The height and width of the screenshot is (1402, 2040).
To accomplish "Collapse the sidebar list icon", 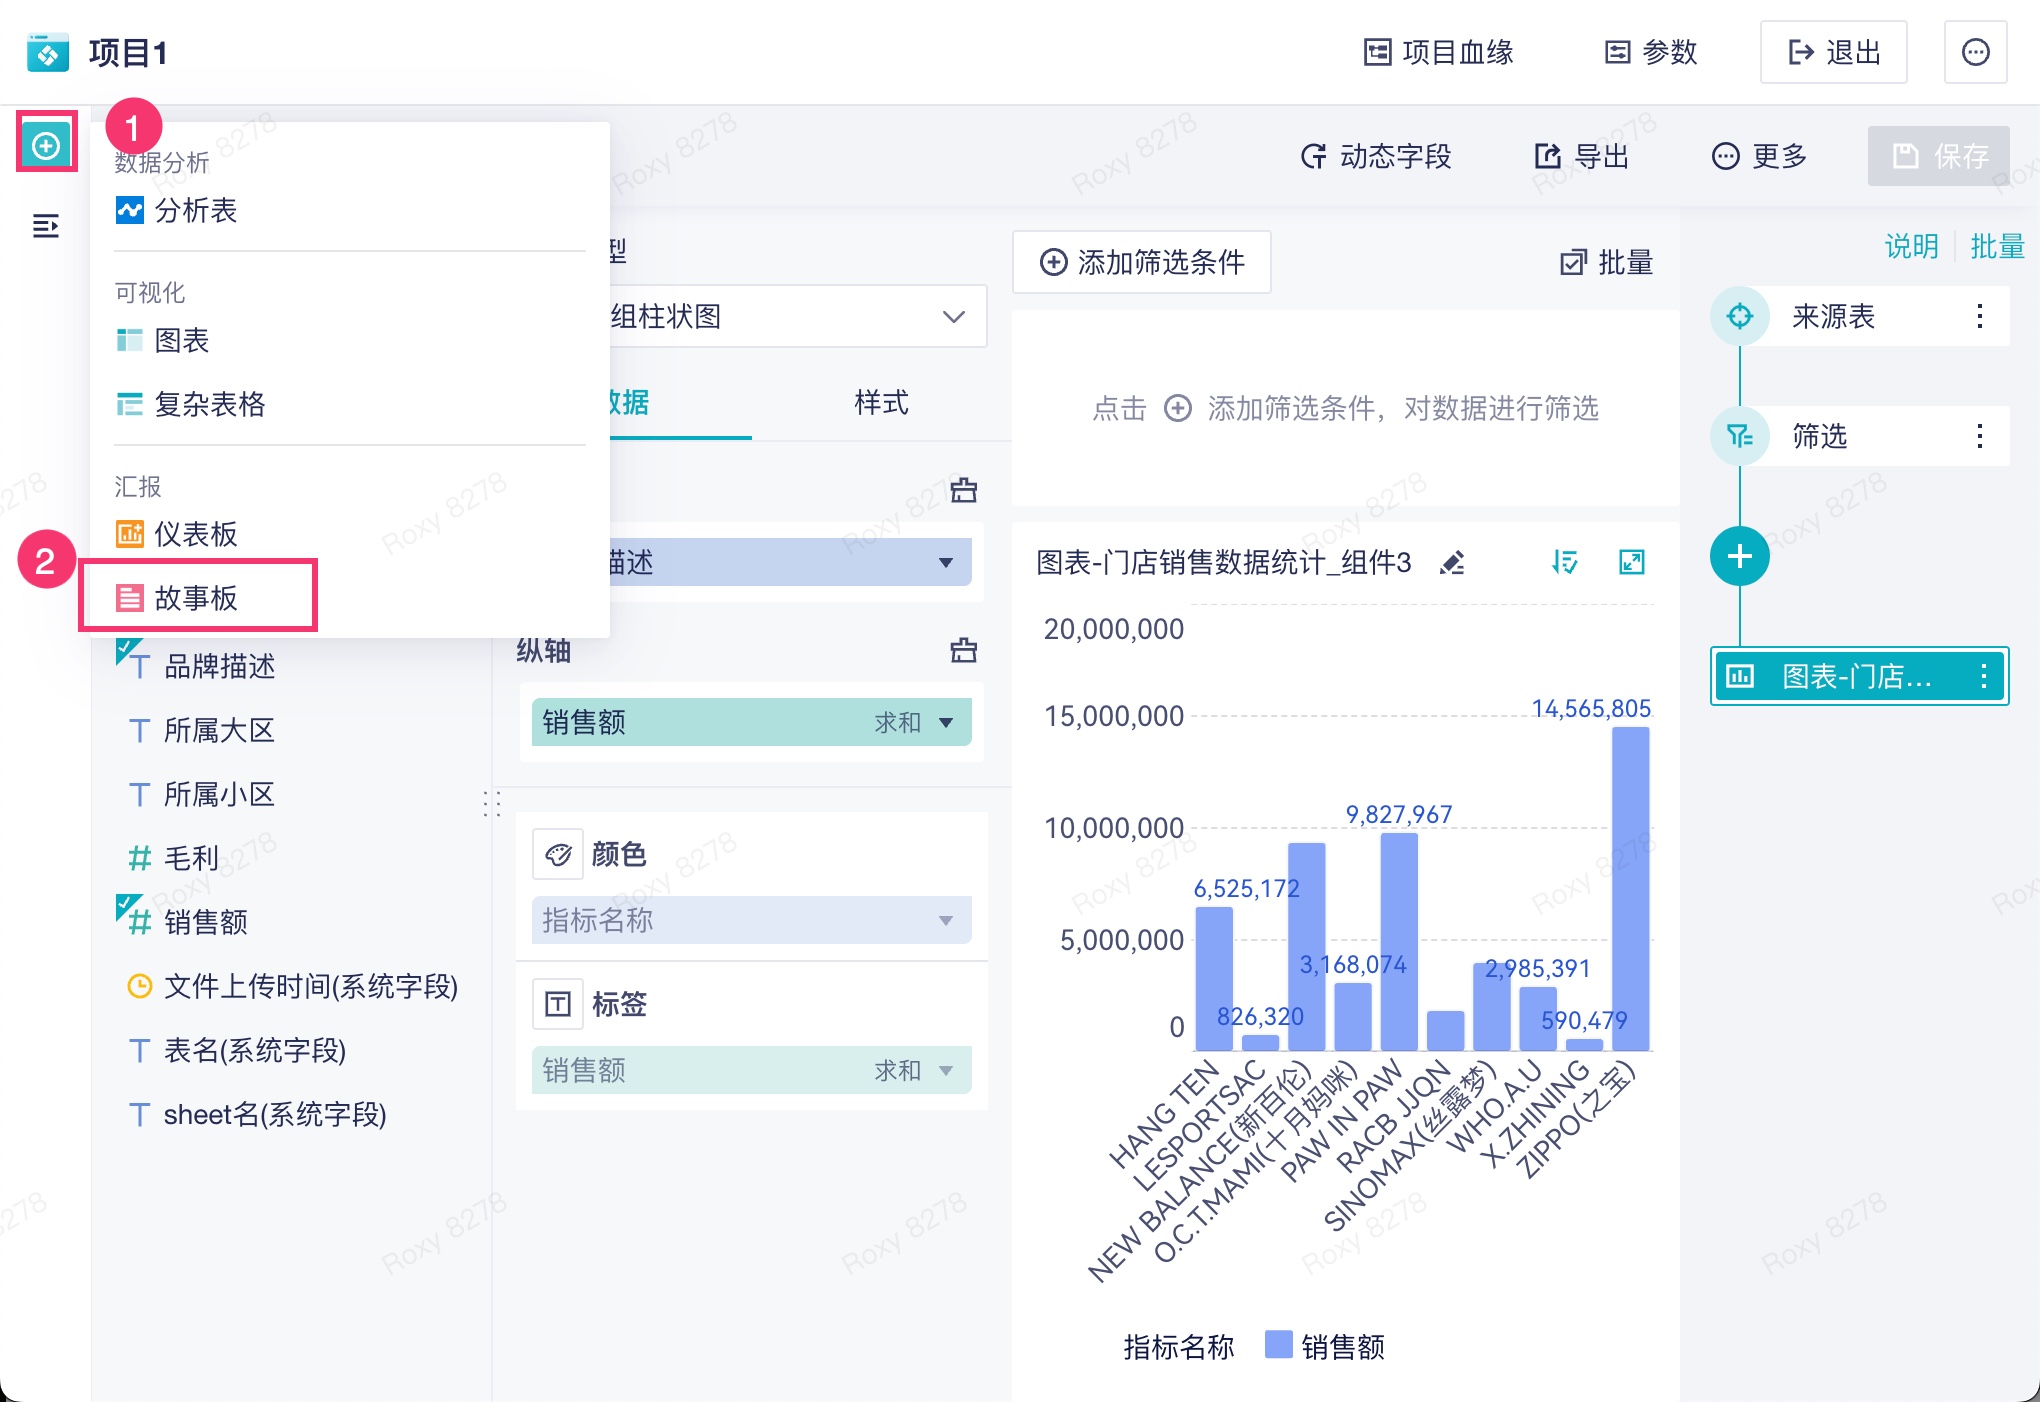I will click(x=46, y=226).
